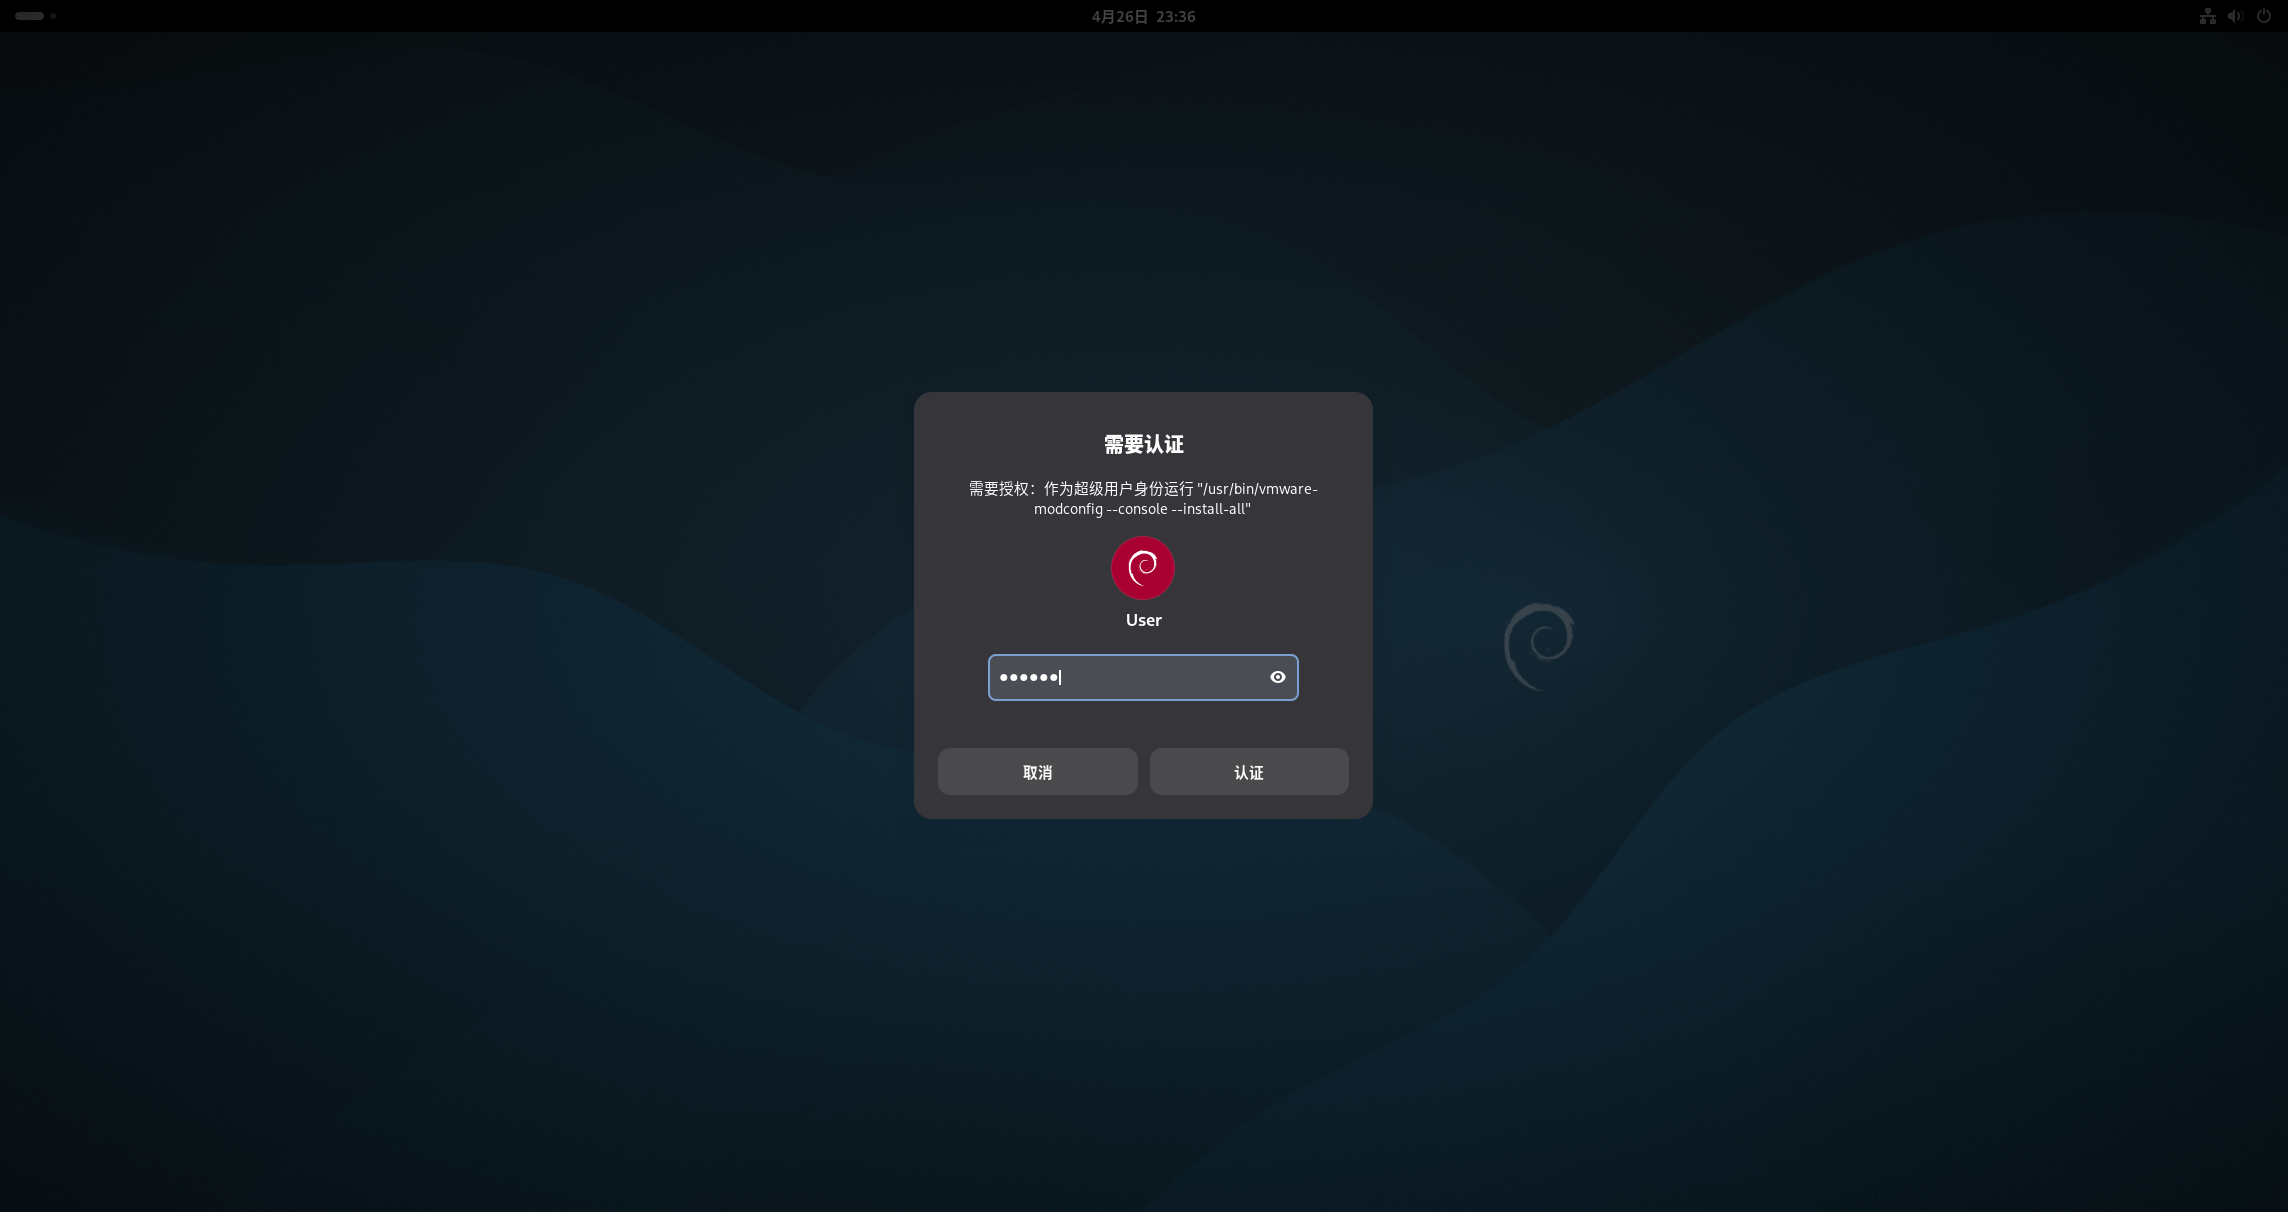Click the password visibility eye icon
The width and height of the screenshot is (2288, 1212).
coord(1277,677)
